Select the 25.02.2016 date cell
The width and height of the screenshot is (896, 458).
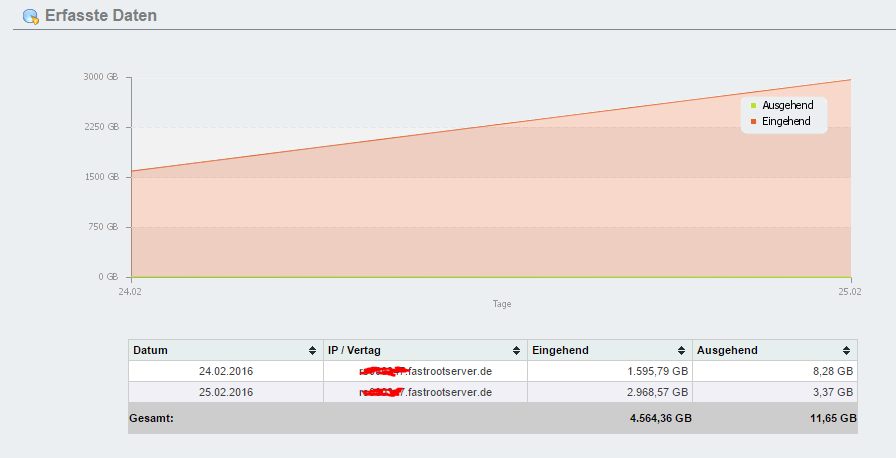225,392
